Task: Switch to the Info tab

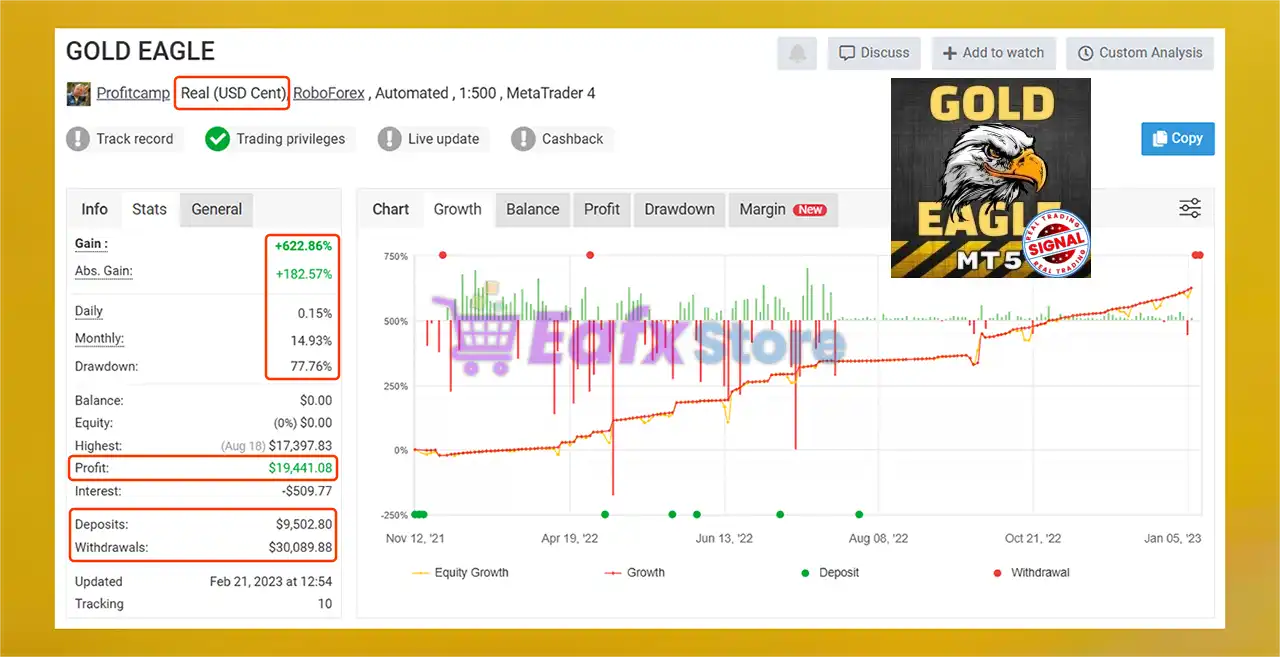Action: click(94, 209)
